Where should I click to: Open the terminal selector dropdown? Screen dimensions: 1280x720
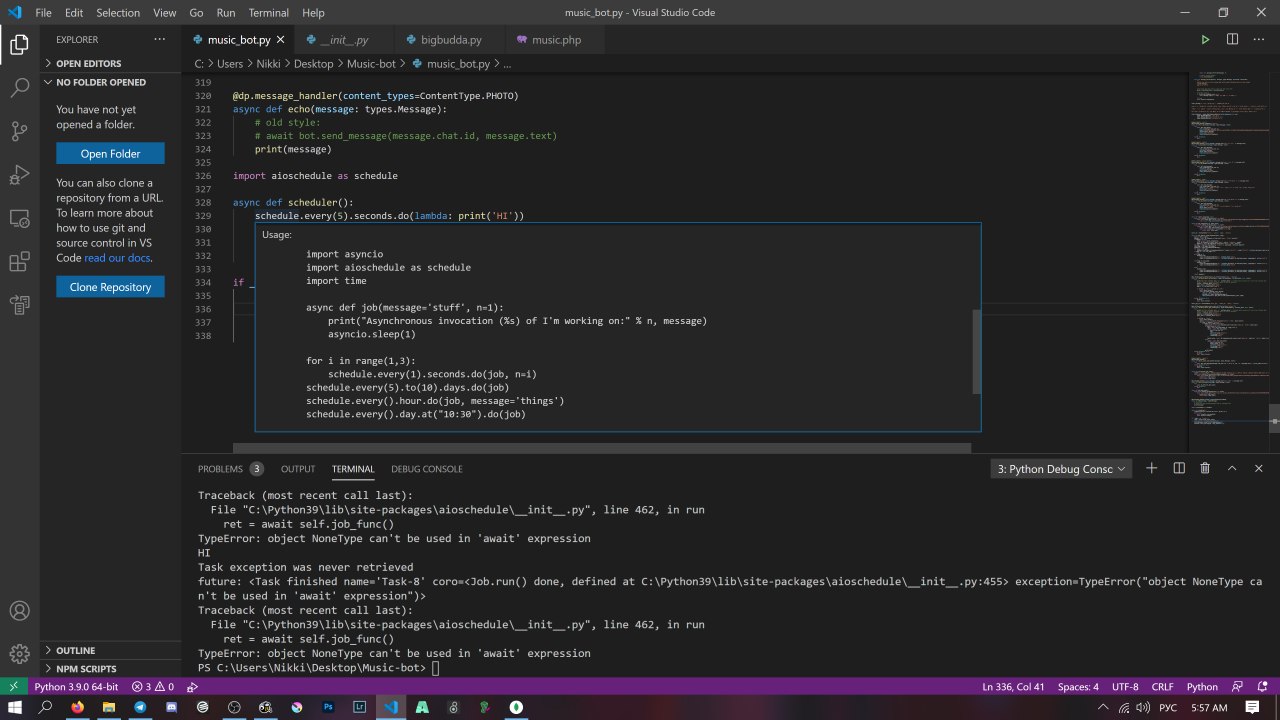click(1061, 469)
